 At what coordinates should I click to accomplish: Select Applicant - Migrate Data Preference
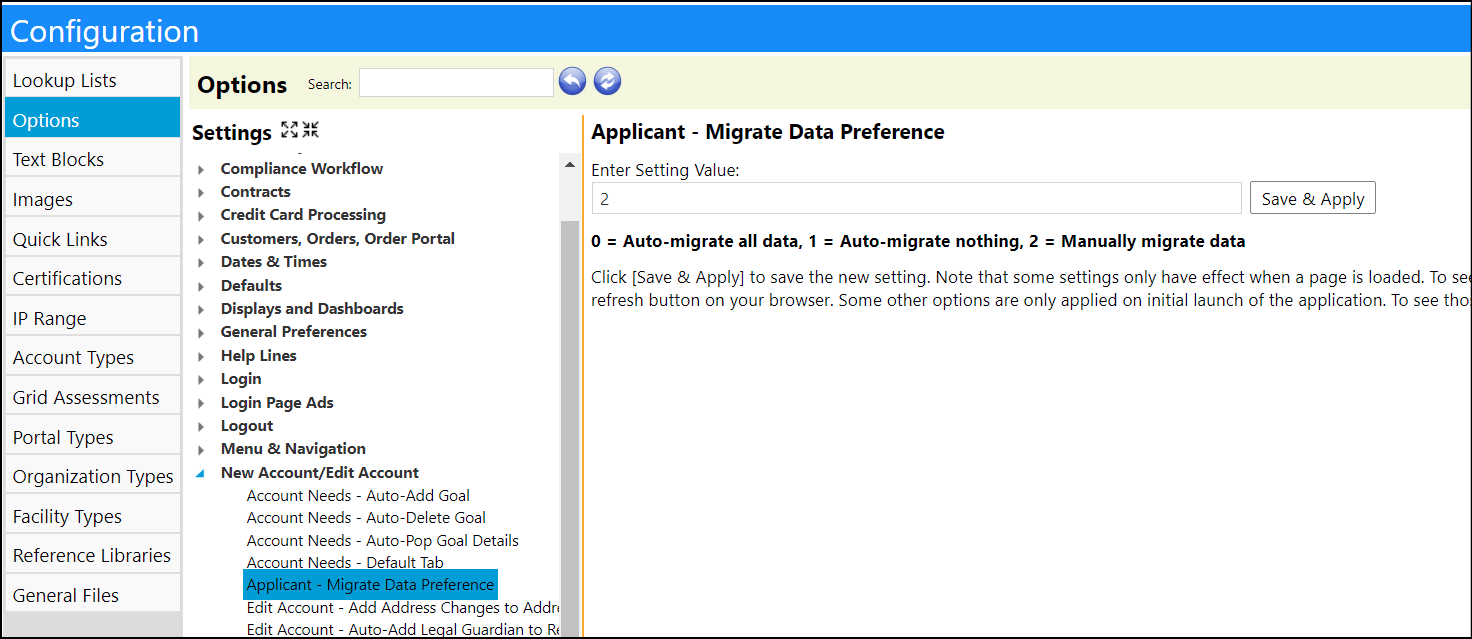[x=370, y=584]
